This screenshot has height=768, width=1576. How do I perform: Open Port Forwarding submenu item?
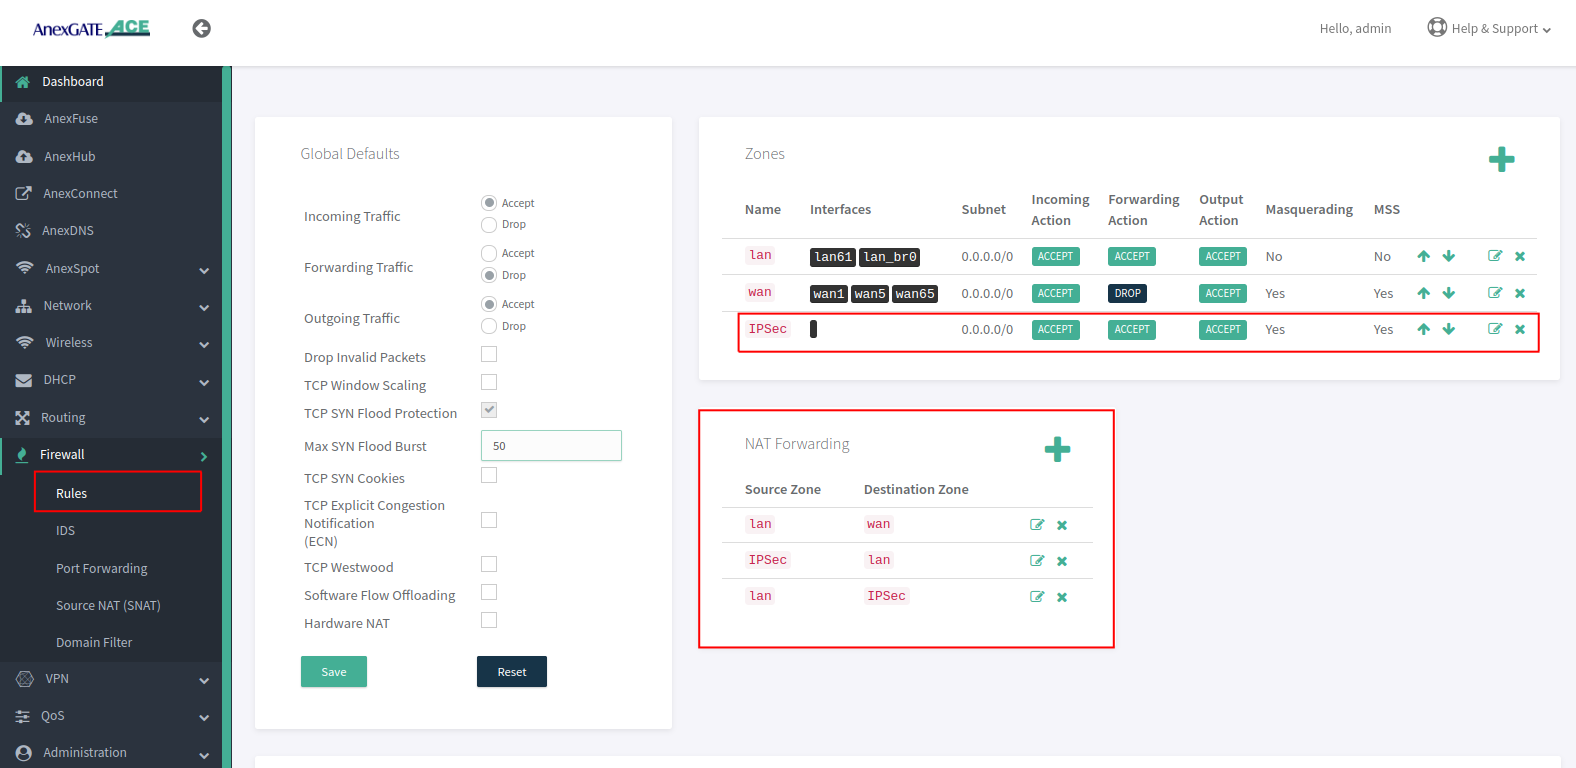coord(102,568)
